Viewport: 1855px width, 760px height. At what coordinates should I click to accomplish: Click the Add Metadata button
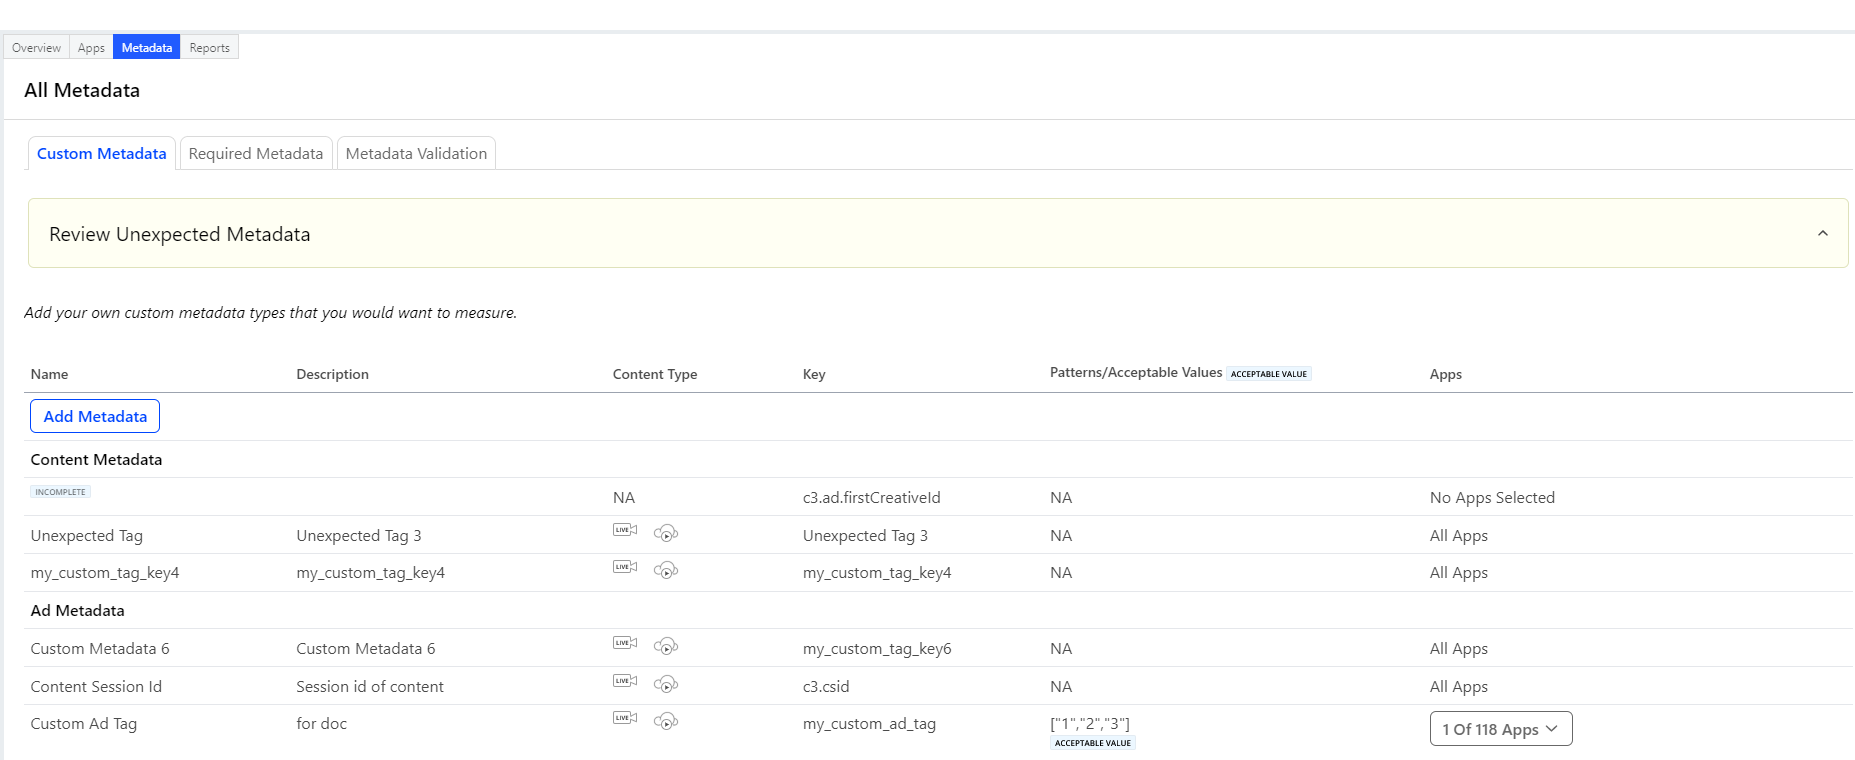(95, 416)
